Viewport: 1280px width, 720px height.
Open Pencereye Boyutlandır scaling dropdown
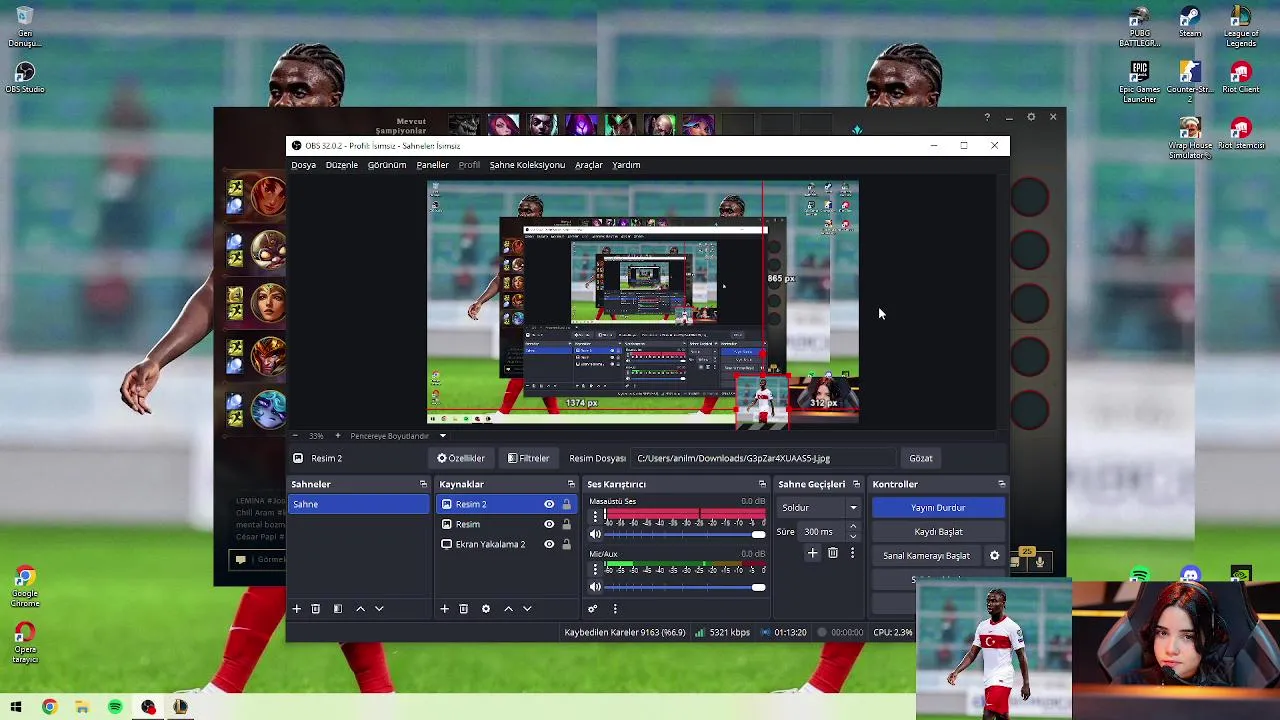[x=398, y=436]
